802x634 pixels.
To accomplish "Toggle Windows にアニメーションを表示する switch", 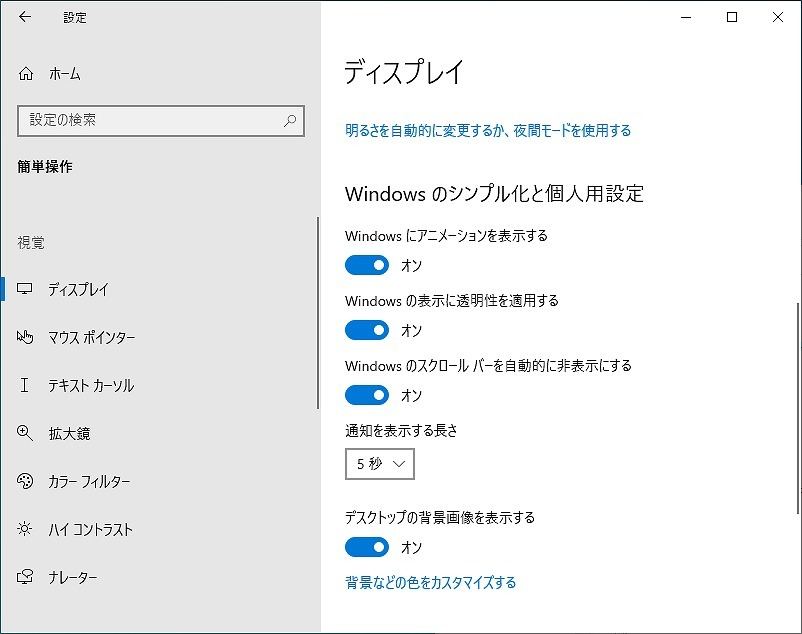I will (367, 265).
